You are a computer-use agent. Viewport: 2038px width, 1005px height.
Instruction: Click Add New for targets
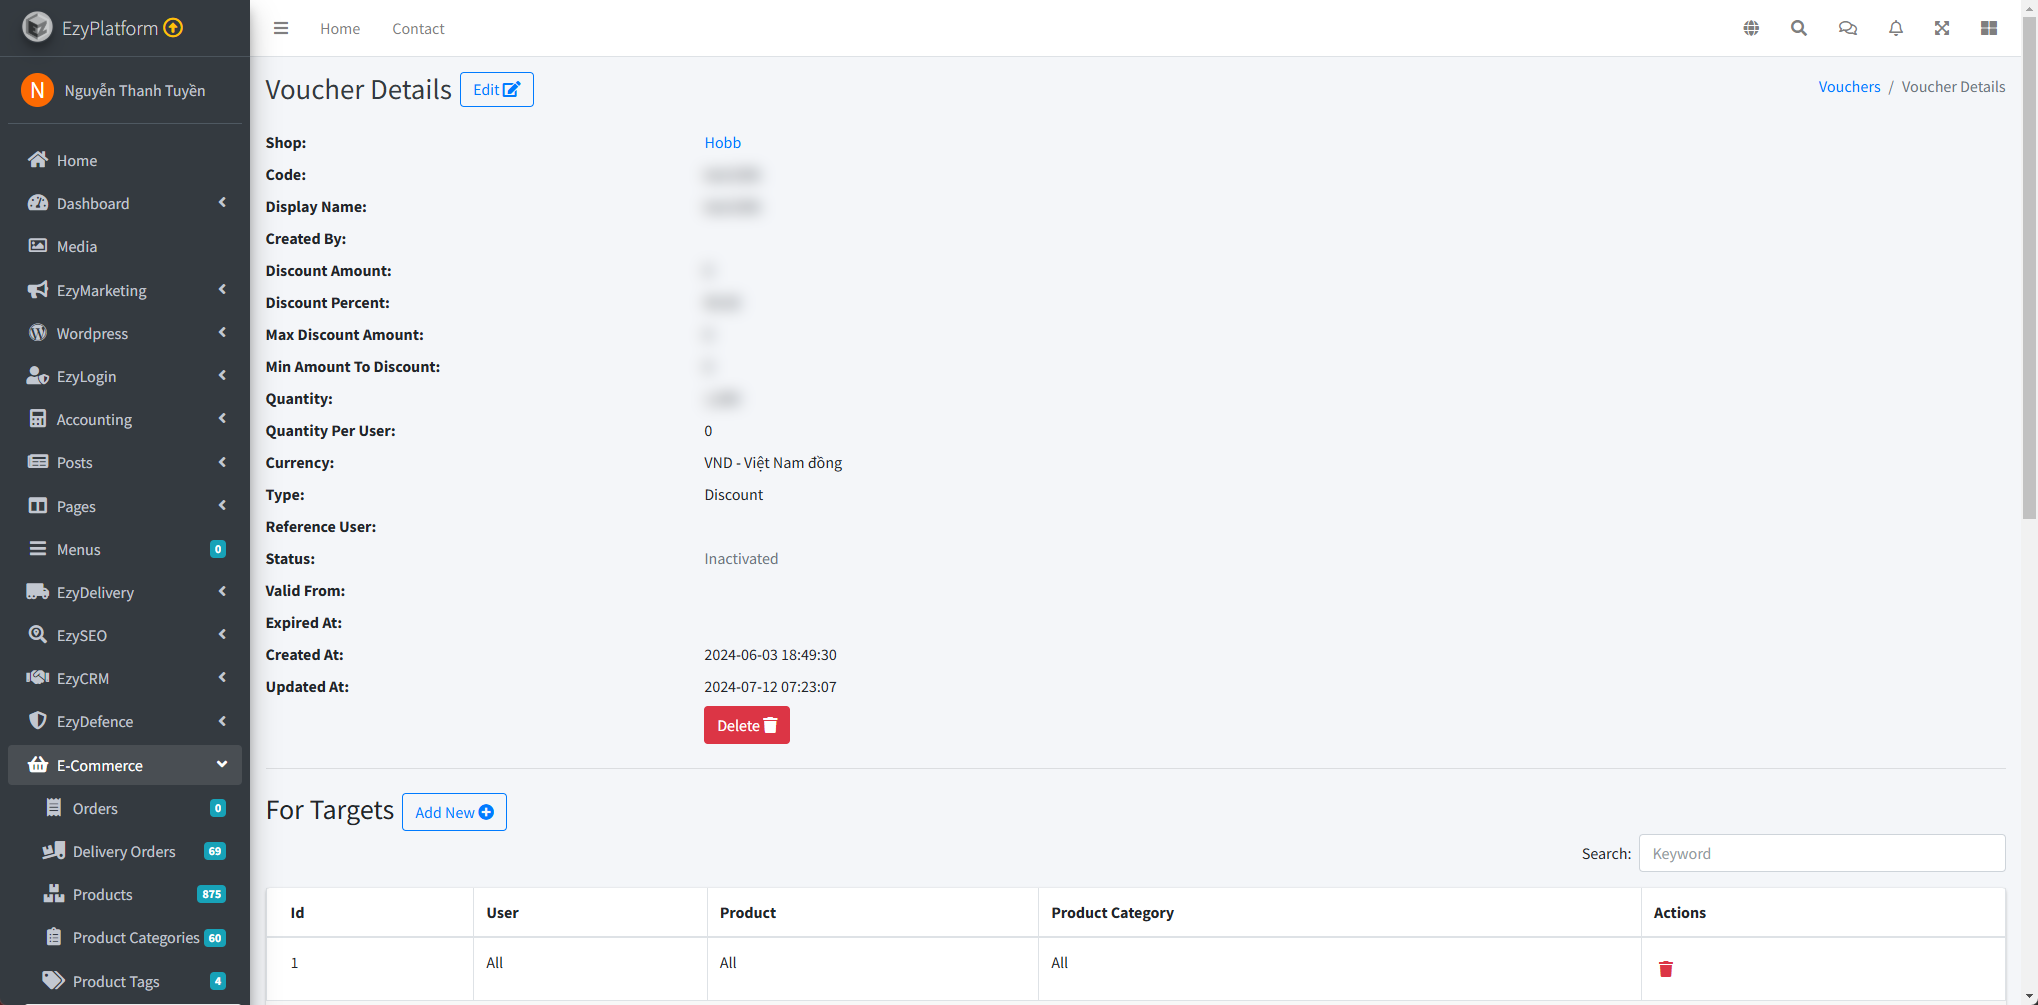[454, 812]
